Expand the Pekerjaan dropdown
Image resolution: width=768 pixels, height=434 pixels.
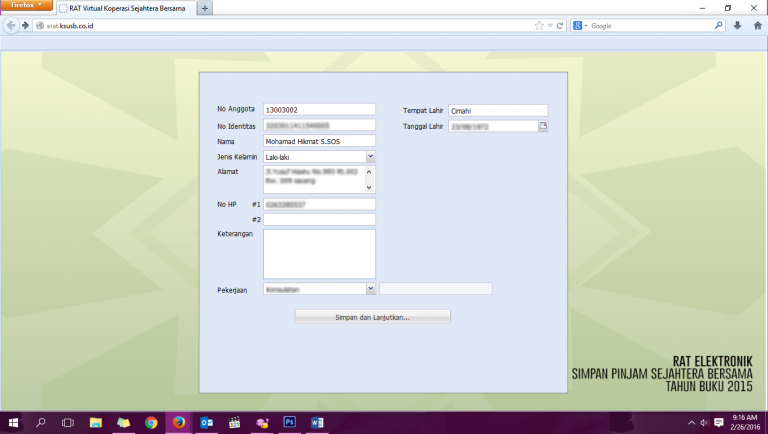[x=370, y=289]
